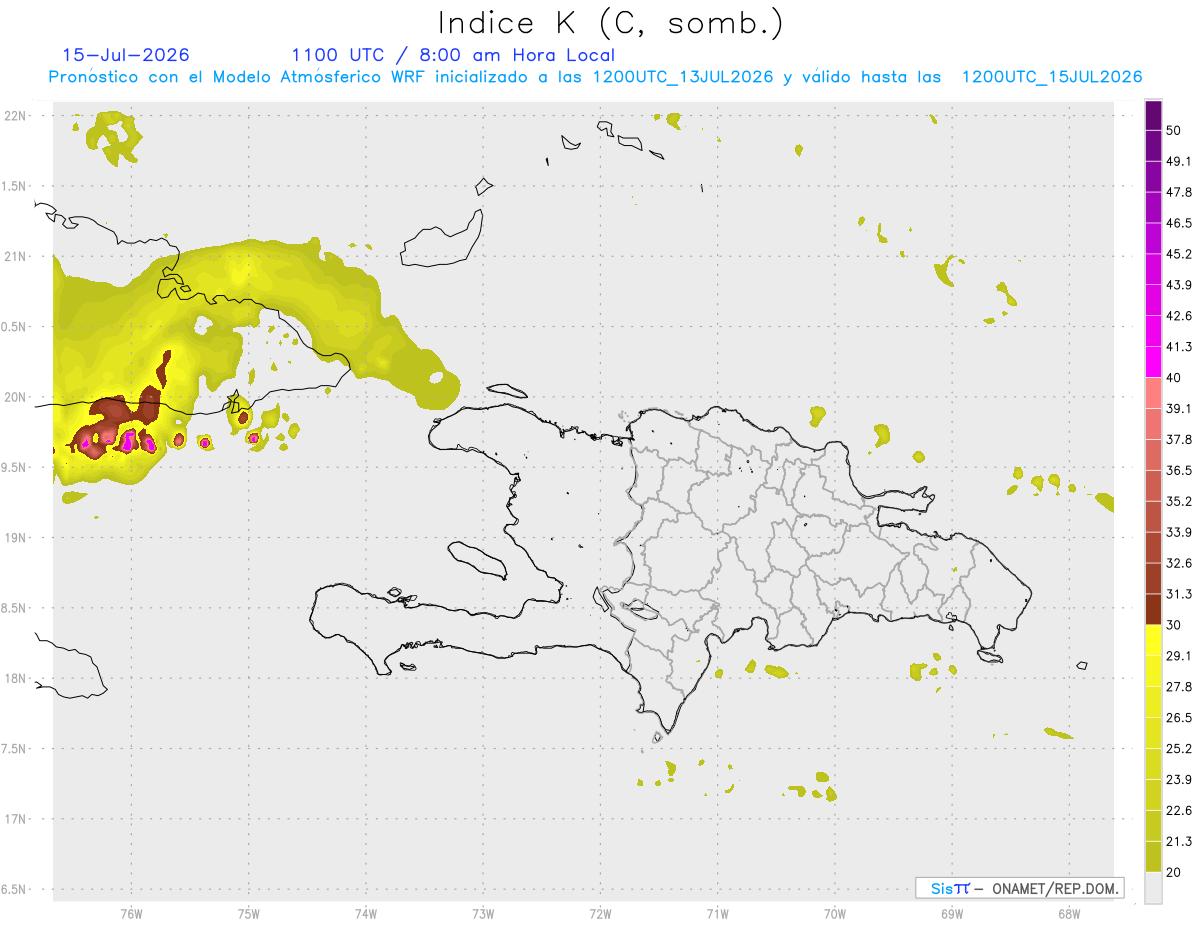Click the '36.5' colorbar value label
1200x927 pixels.
(x=1179, y=470)
